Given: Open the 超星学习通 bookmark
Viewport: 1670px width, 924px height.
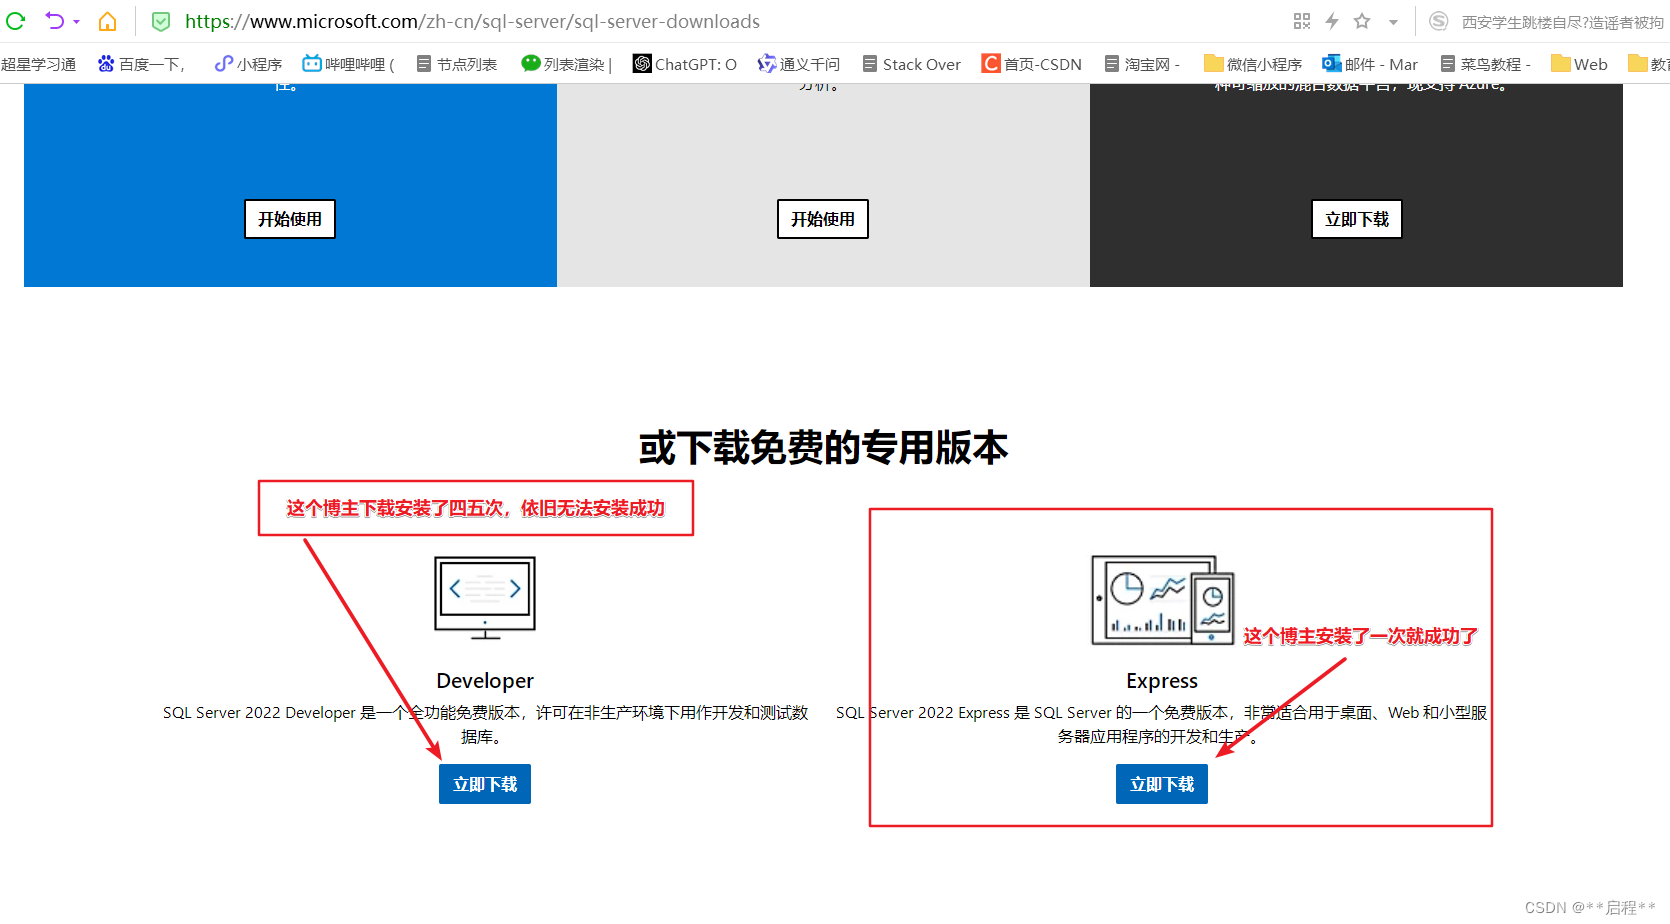Looking at the screenshot, I should click(x=39, y=64).
